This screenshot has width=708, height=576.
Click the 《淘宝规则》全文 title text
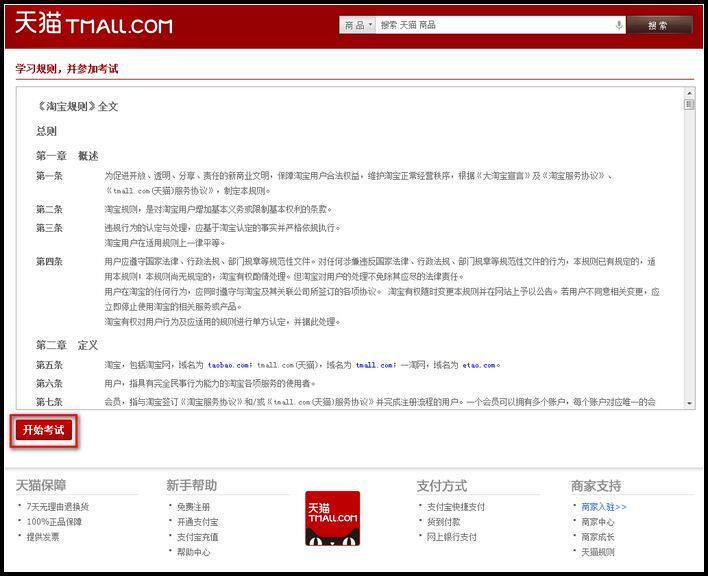pyautogui.click(x=77, y=107)
